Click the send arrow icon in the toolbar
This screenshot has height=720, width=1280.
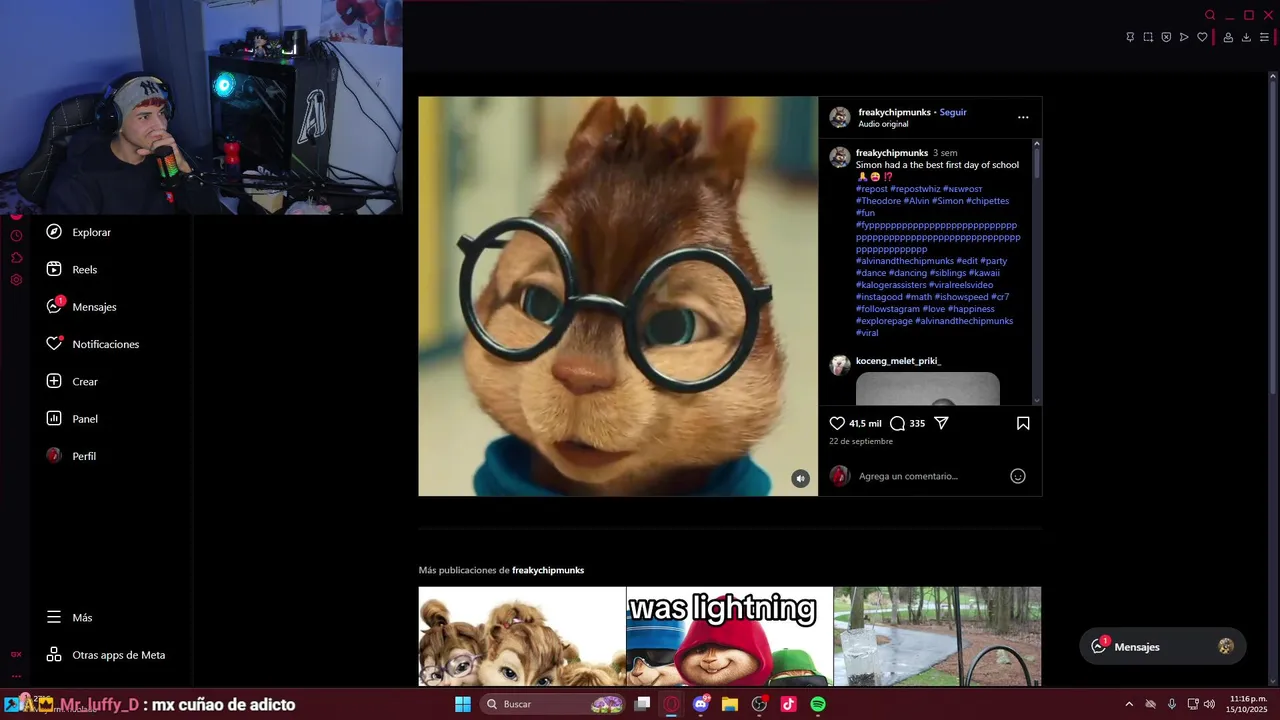click(1184, 37)
